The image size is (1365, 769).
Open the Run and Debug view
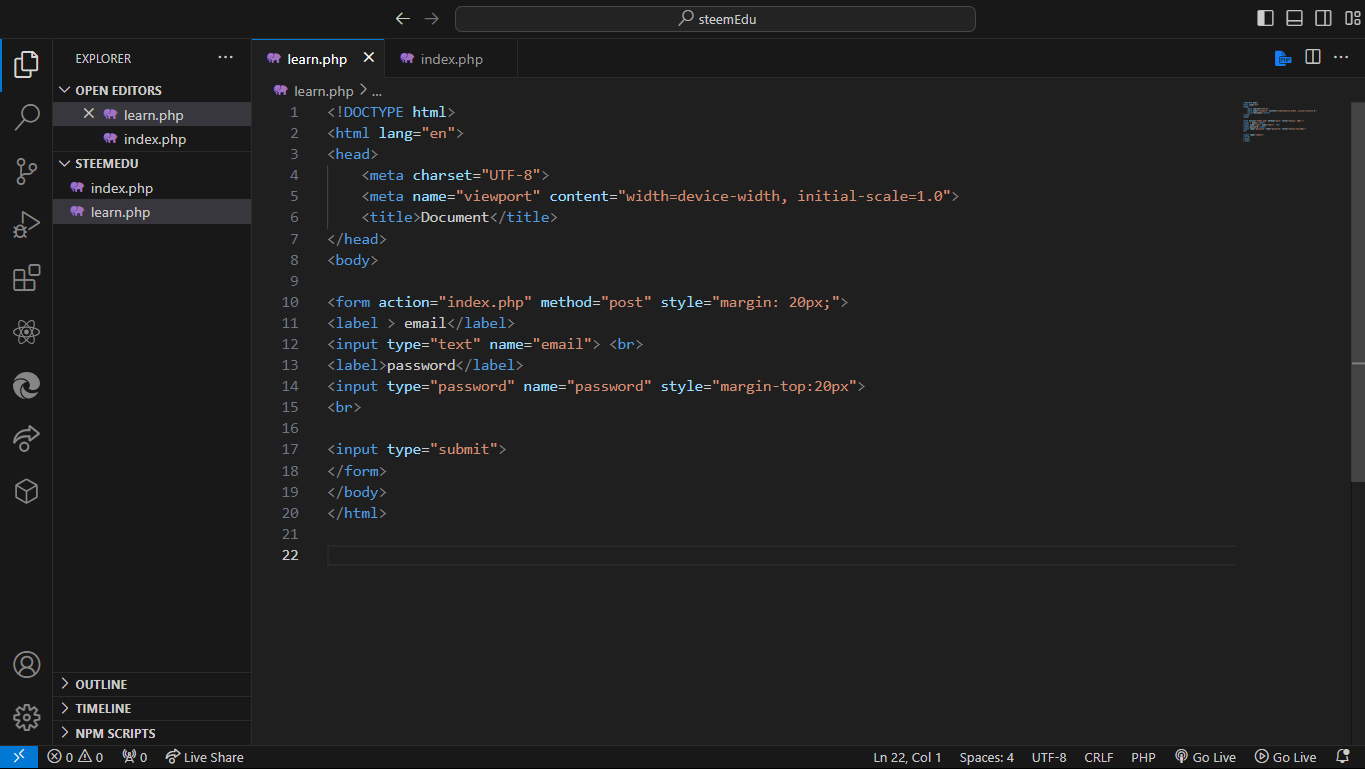point(26,225)
